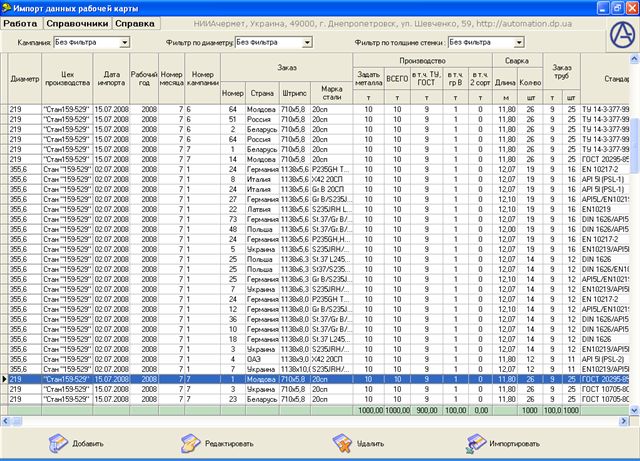This screenshot has height=461, width=640.
Task: Click the Редактировать hand icon
Action: pyautogui.click(x=190, y=443)
